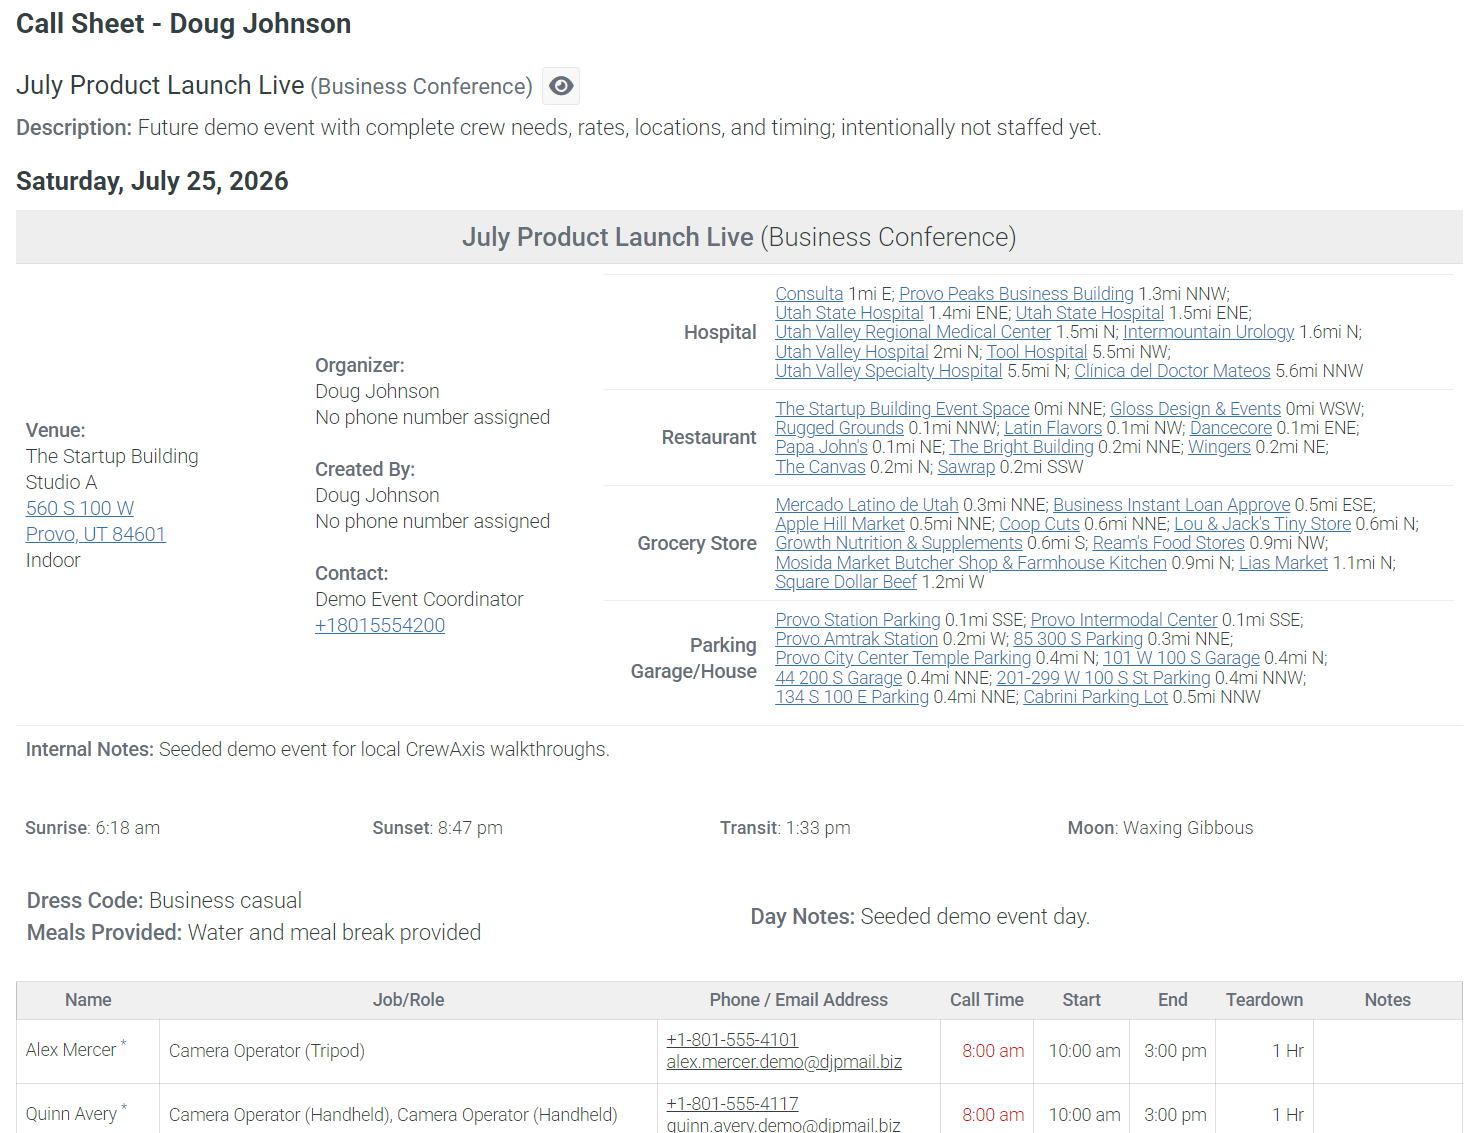Screen dimensions: 1477x1133
Task: Open Provo Peaks Business Building link
Action: coord(1016,294)
